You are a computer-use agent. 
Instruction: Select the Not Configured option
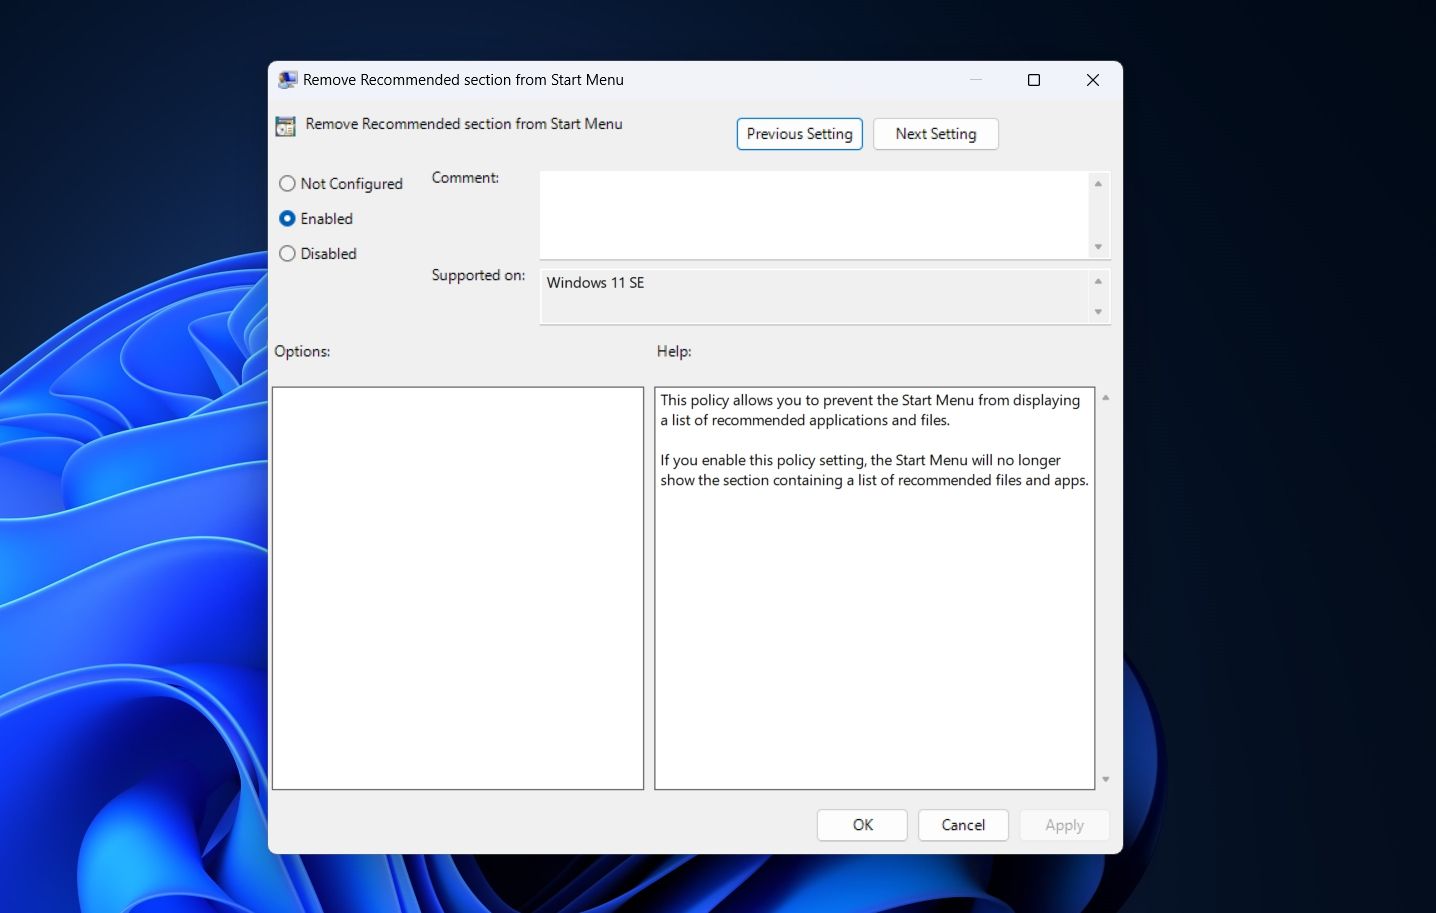(287, 183)
